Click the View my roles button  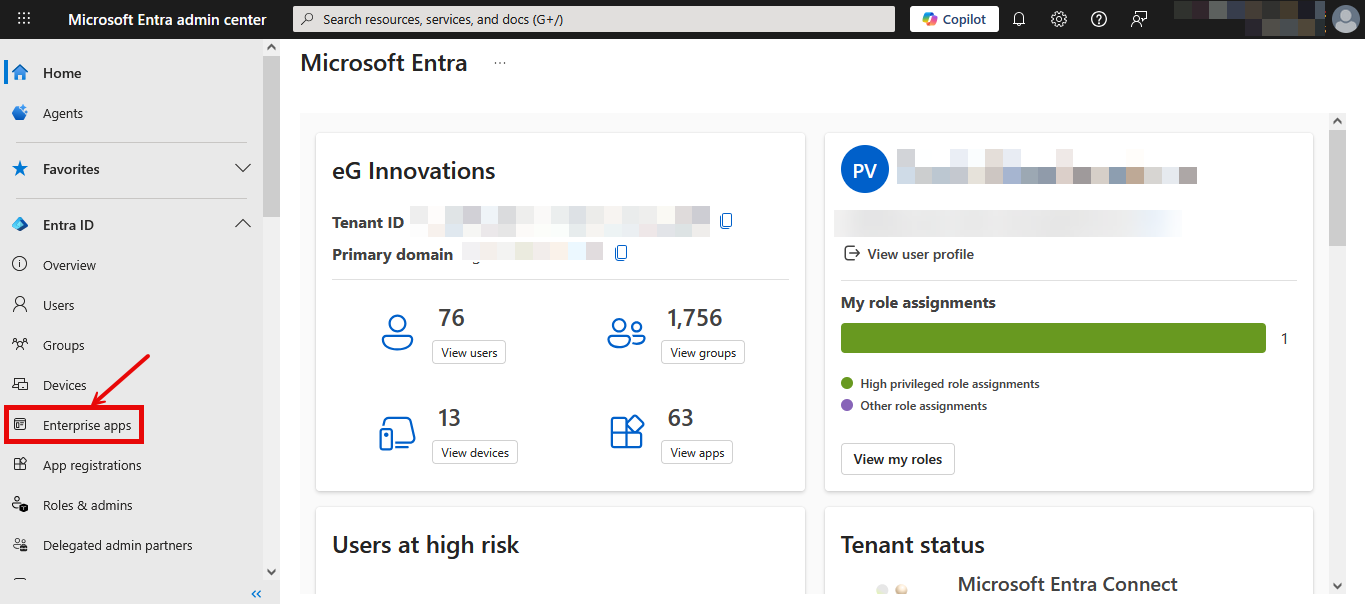(x=897, y=459)
